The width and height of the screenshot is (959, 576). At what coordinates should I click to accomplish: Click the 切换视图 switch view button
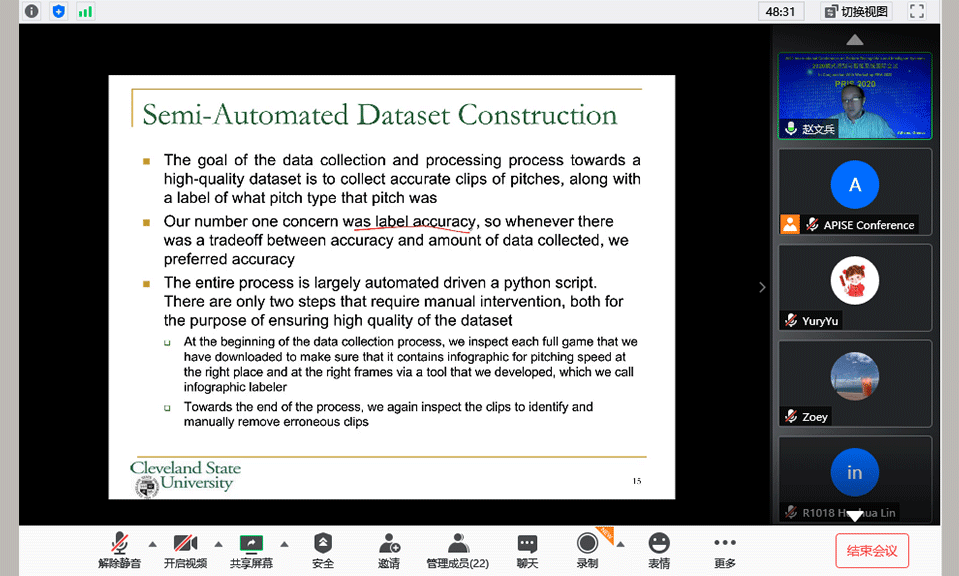857,12
